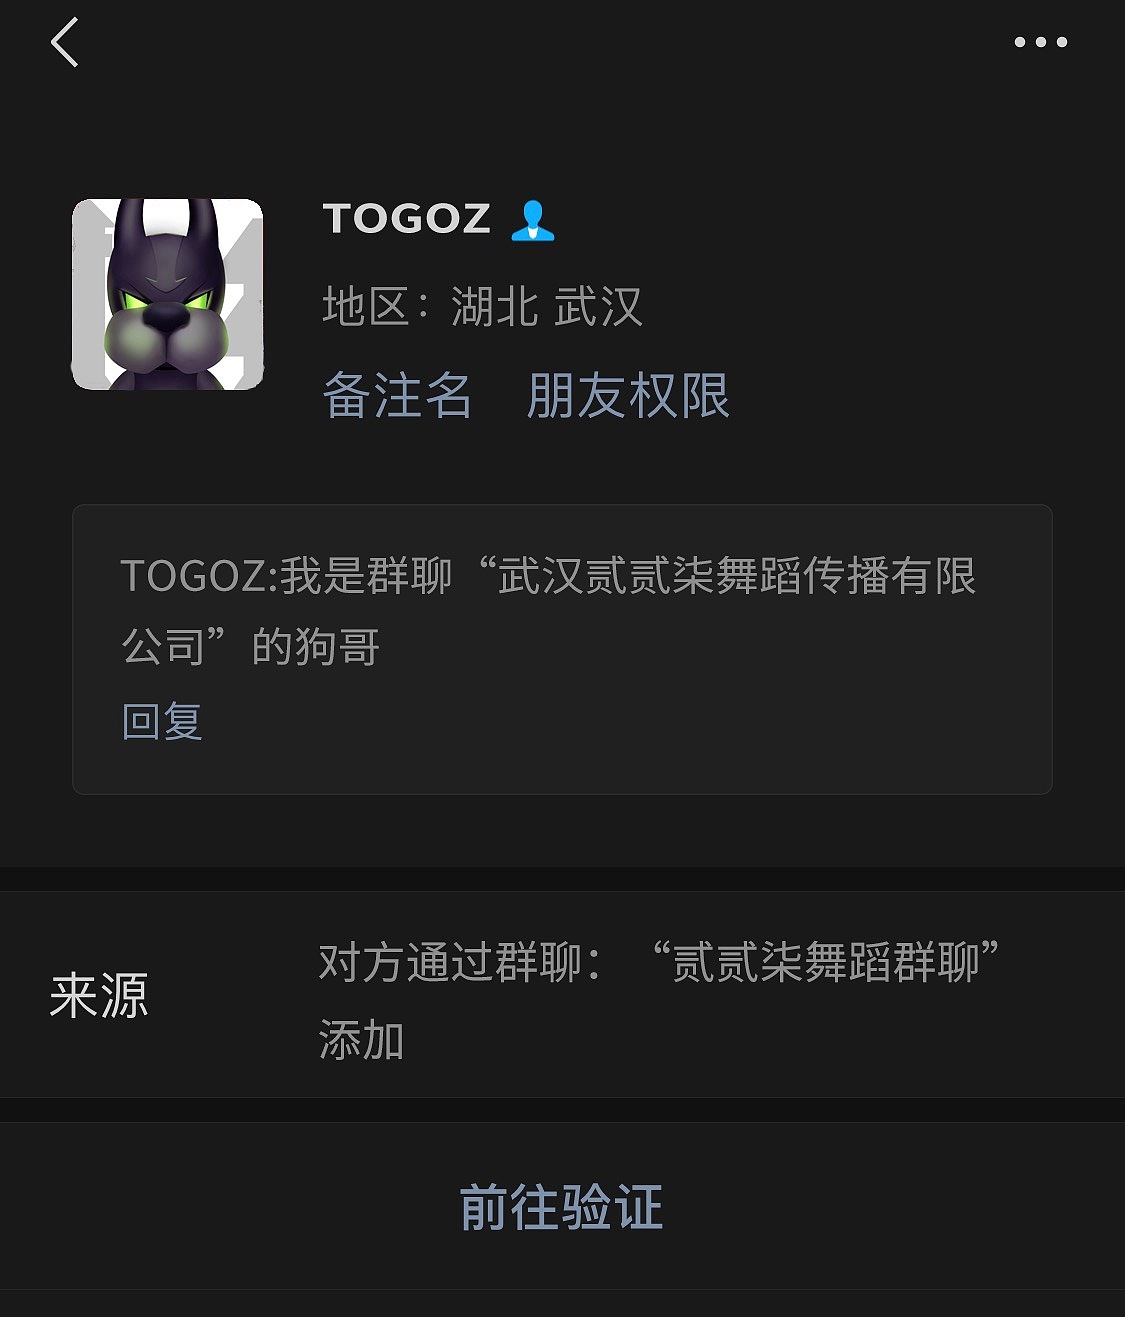Tap the blue person icon beside TOGOZ
The height and width of the screenshot is (1317, 1125).
pos(532,220)
